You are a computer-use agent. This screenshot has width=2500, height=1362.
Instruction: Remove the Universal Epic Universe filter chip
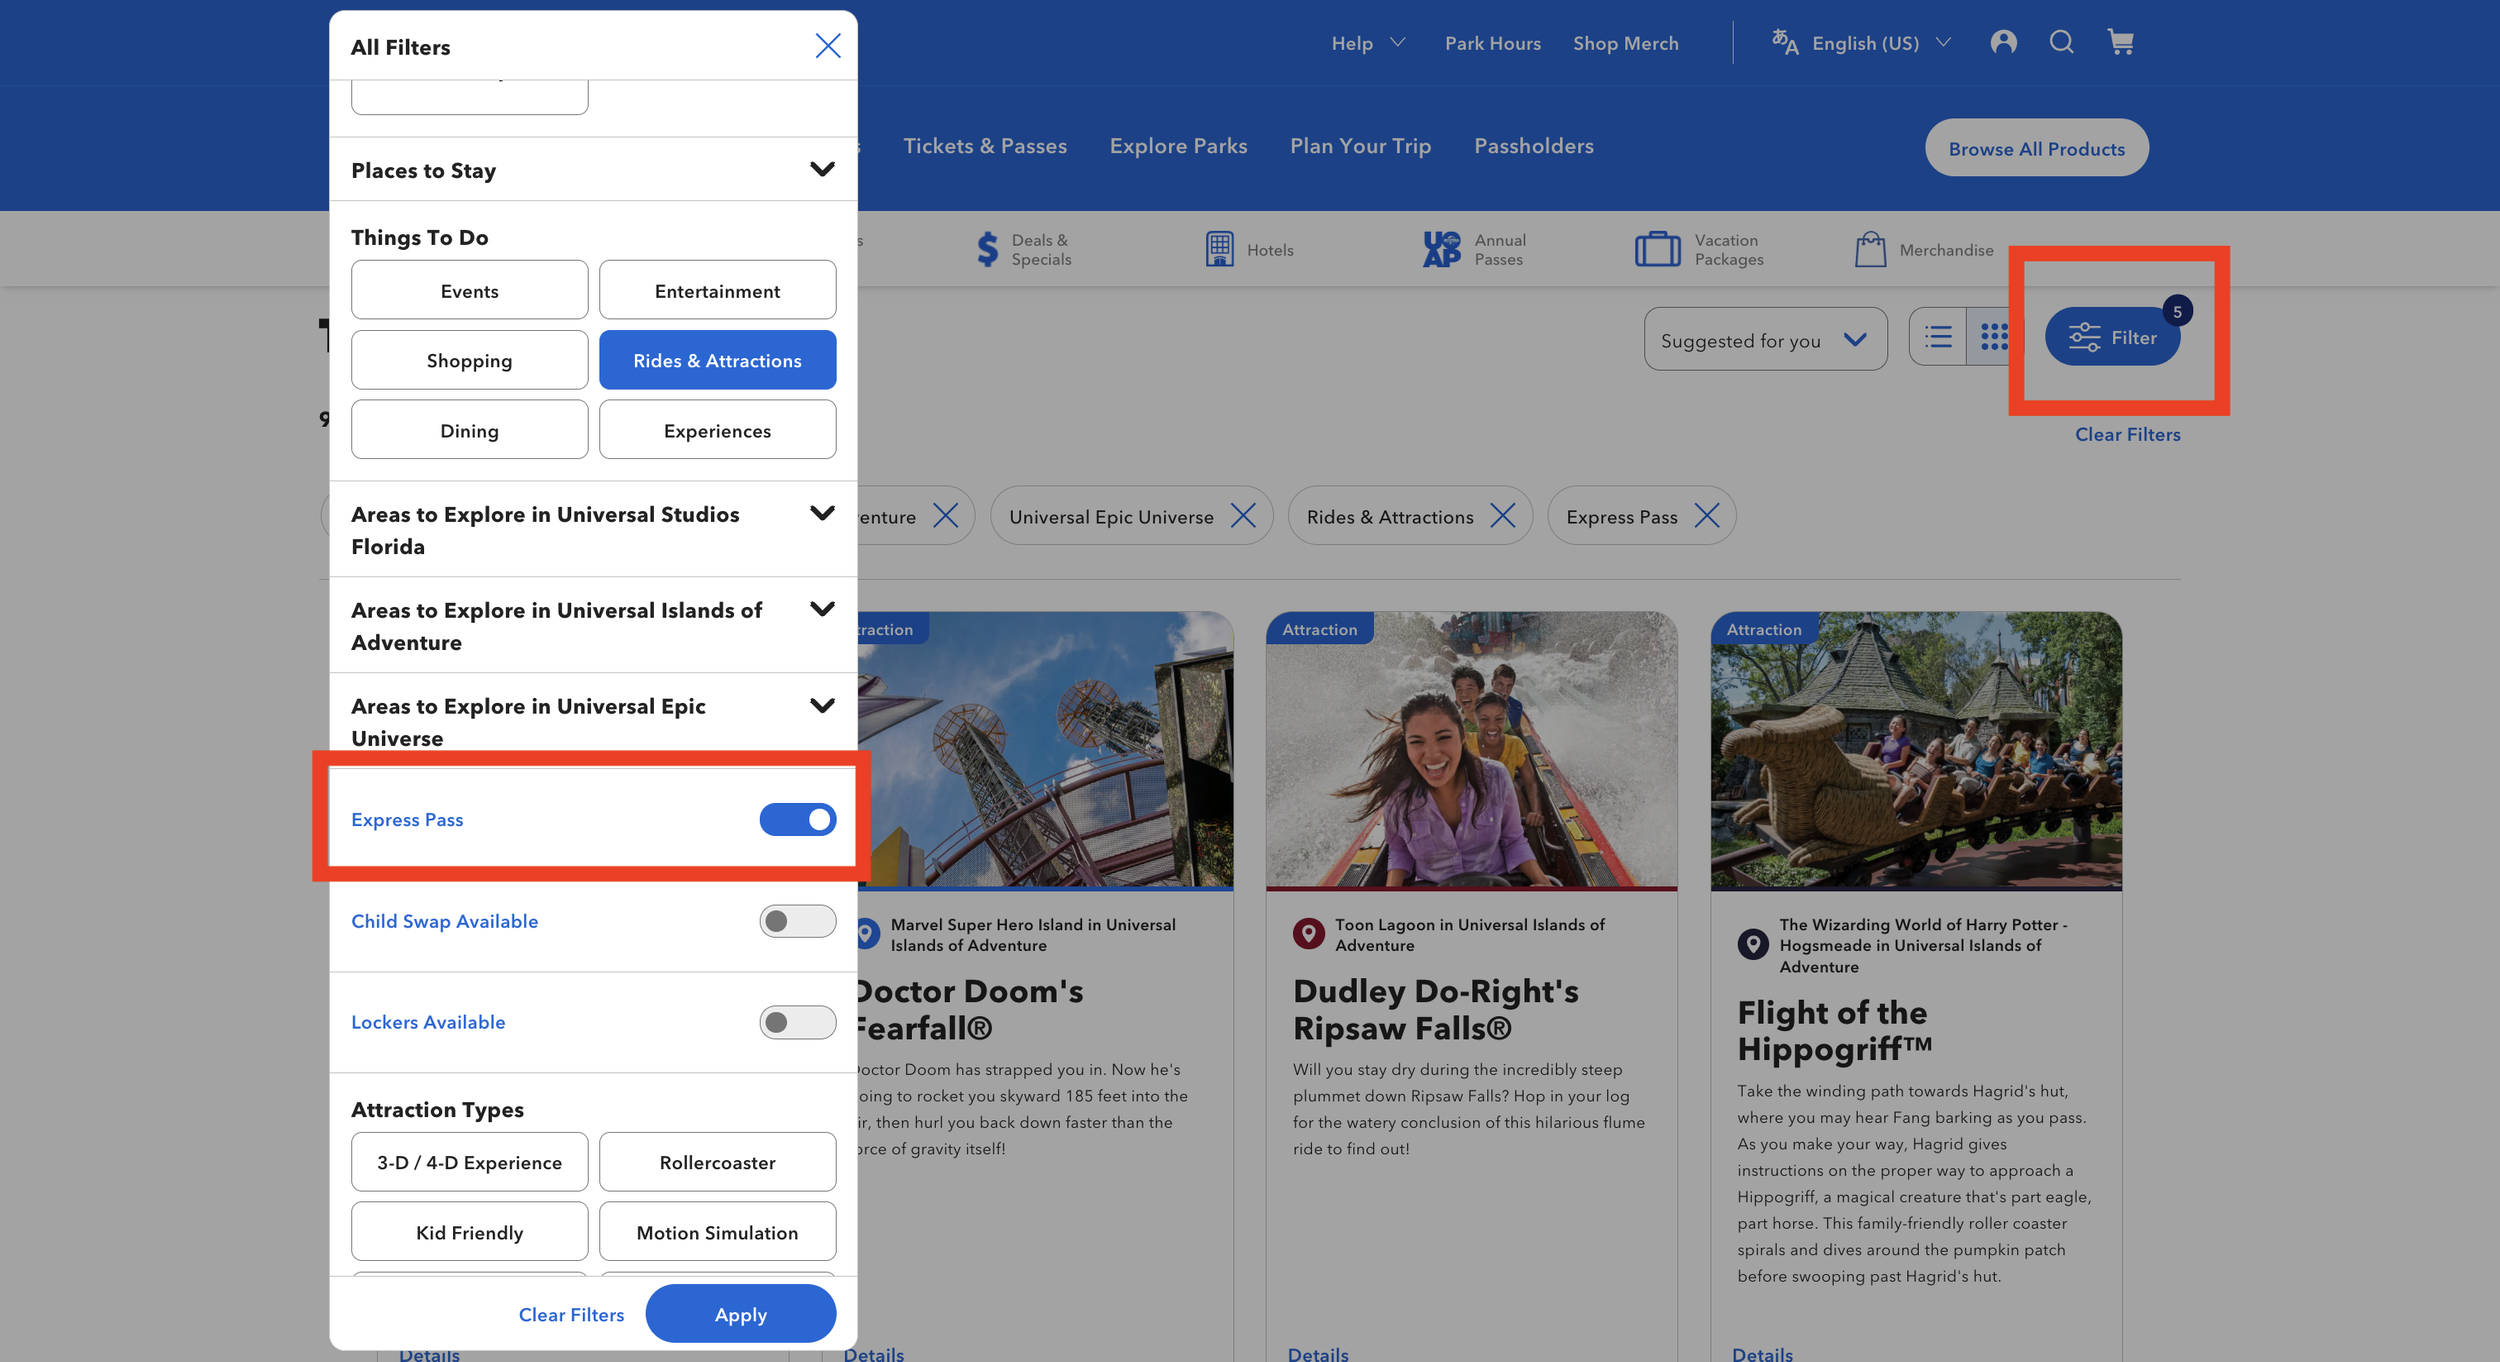coord(1243,516)
